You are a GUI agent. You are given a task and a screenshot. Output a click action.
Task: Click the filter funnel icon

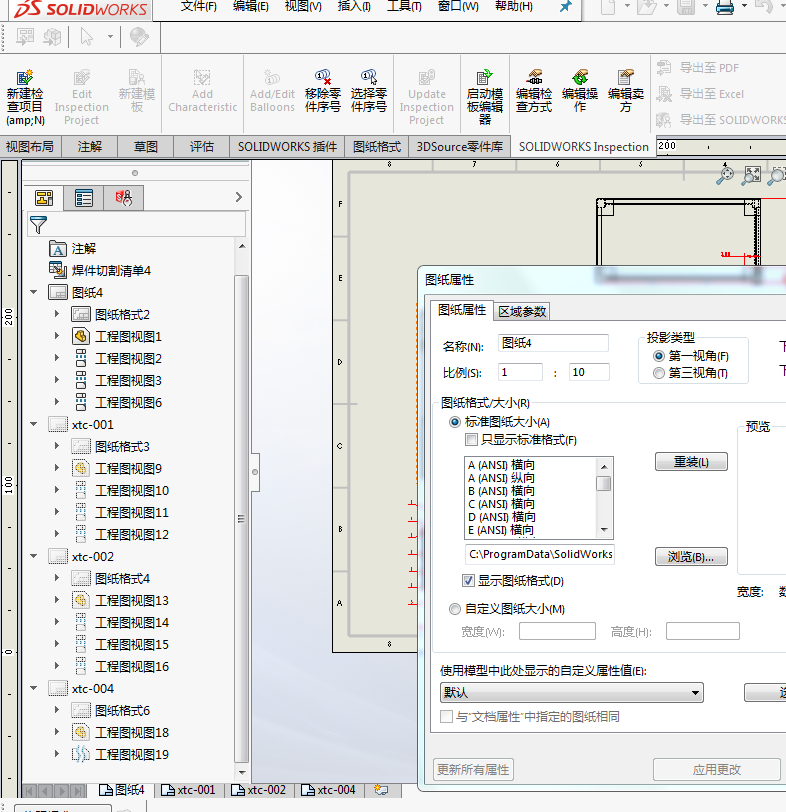coord(38,225)
